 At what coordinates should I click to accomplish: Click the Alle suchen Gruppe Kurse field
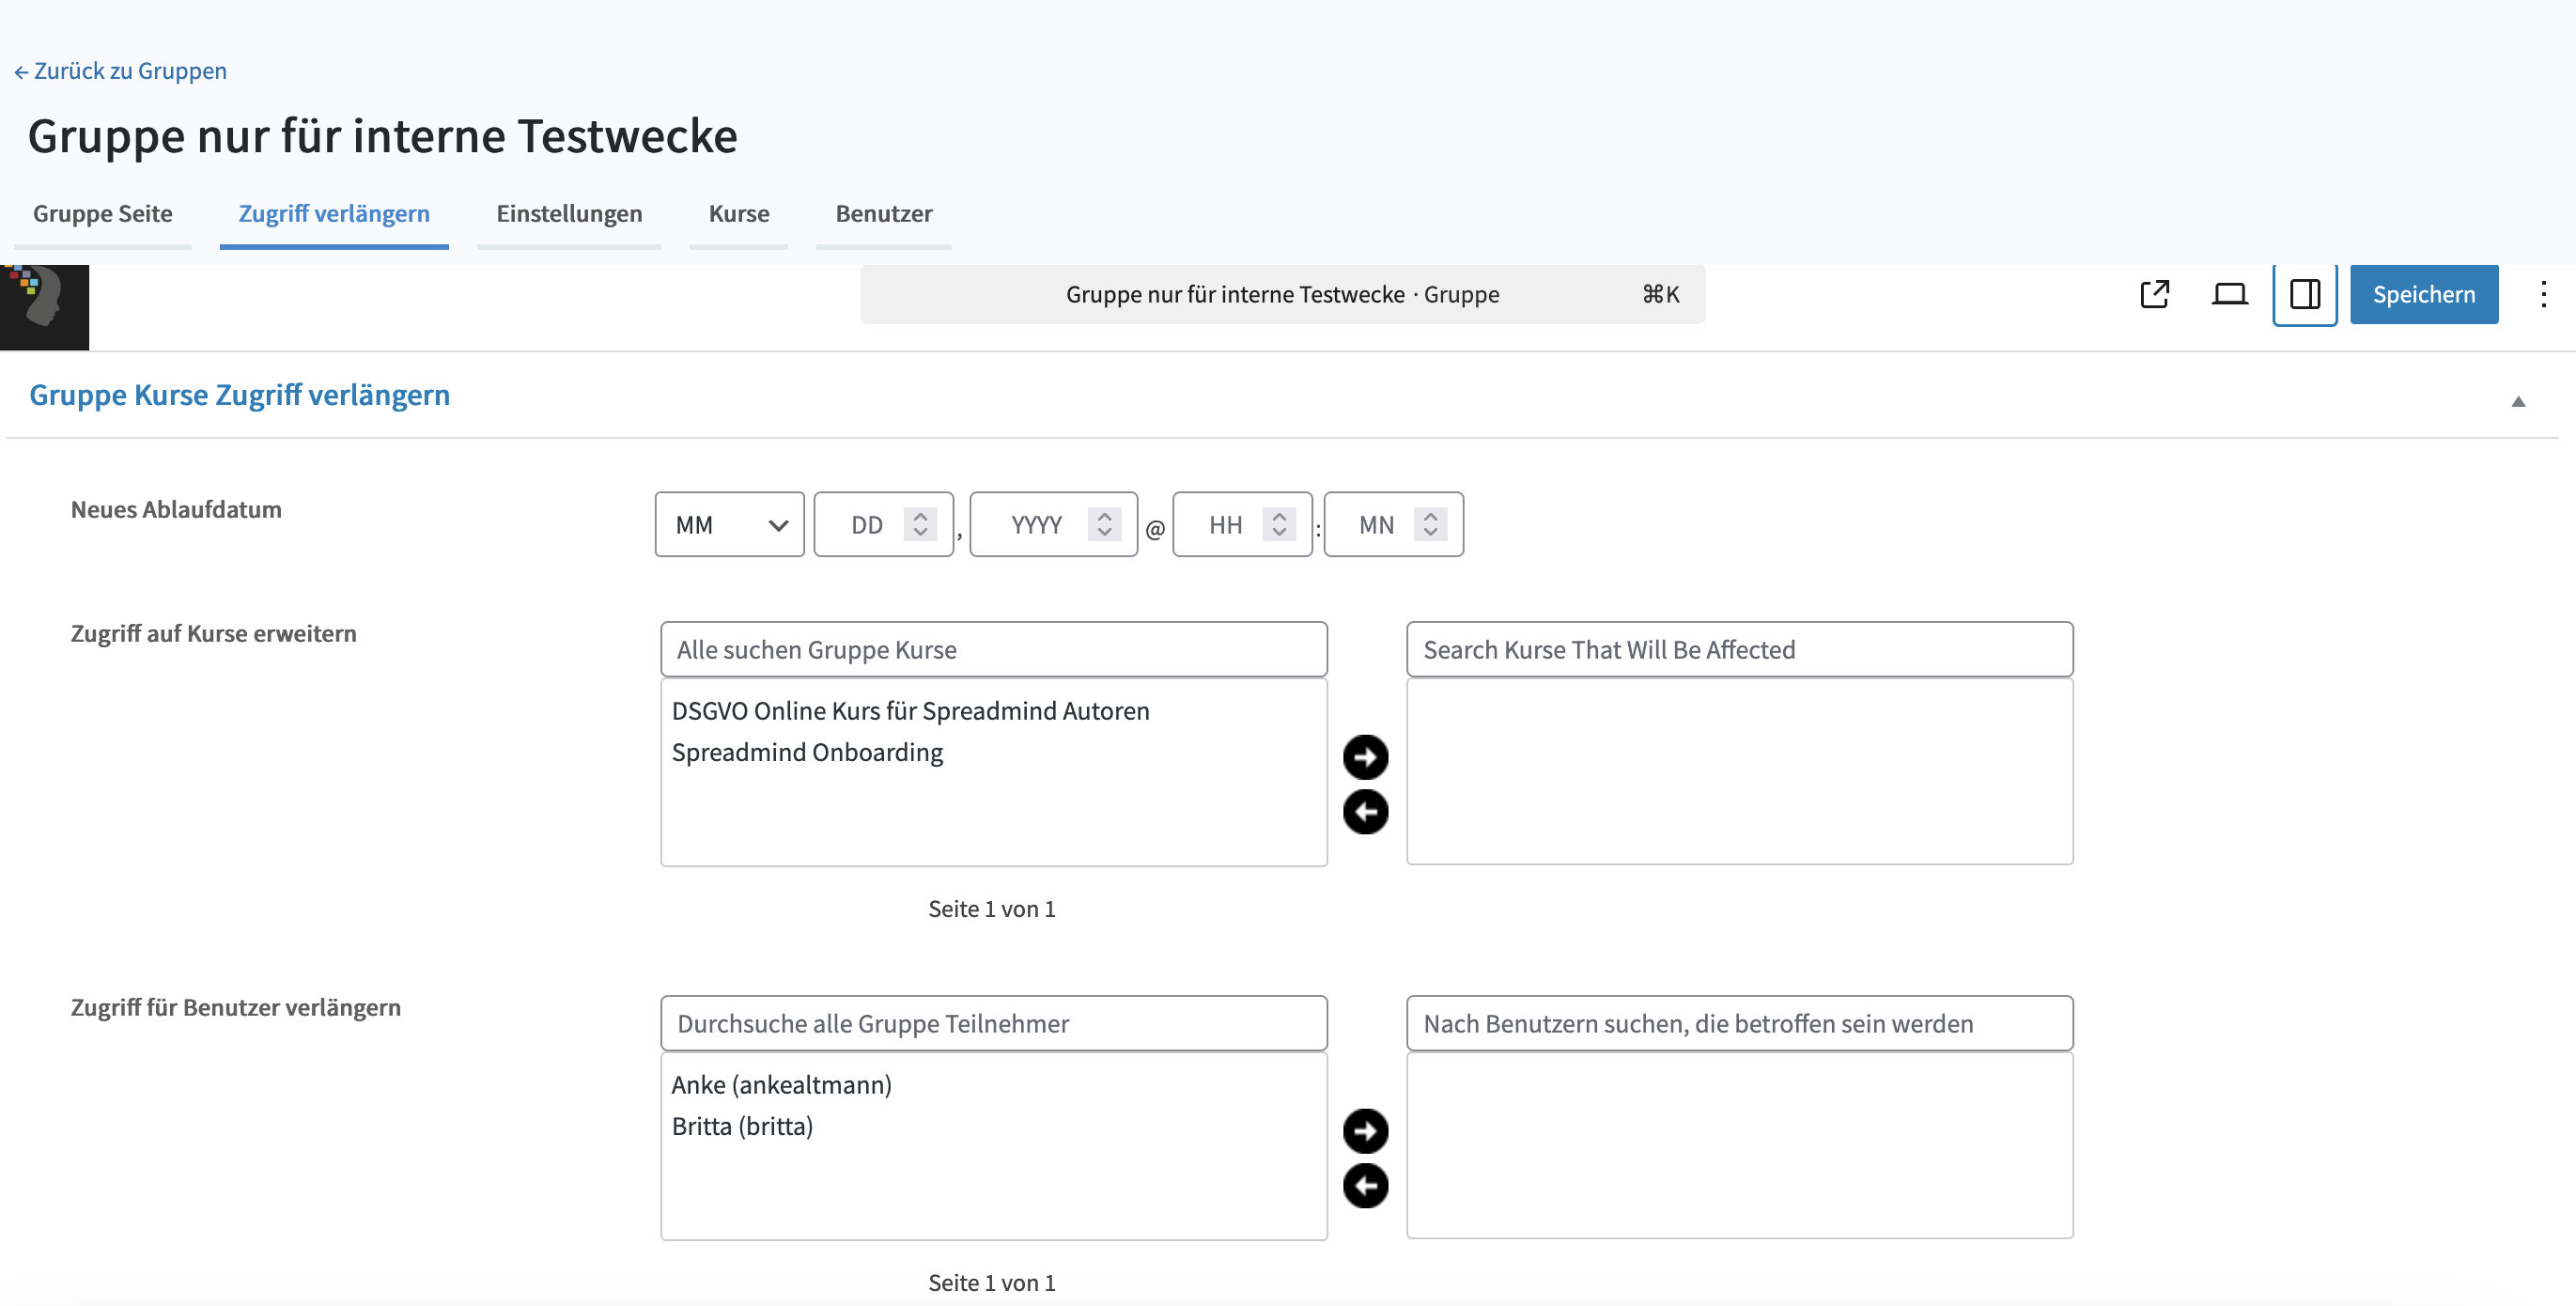pos(993,649)
